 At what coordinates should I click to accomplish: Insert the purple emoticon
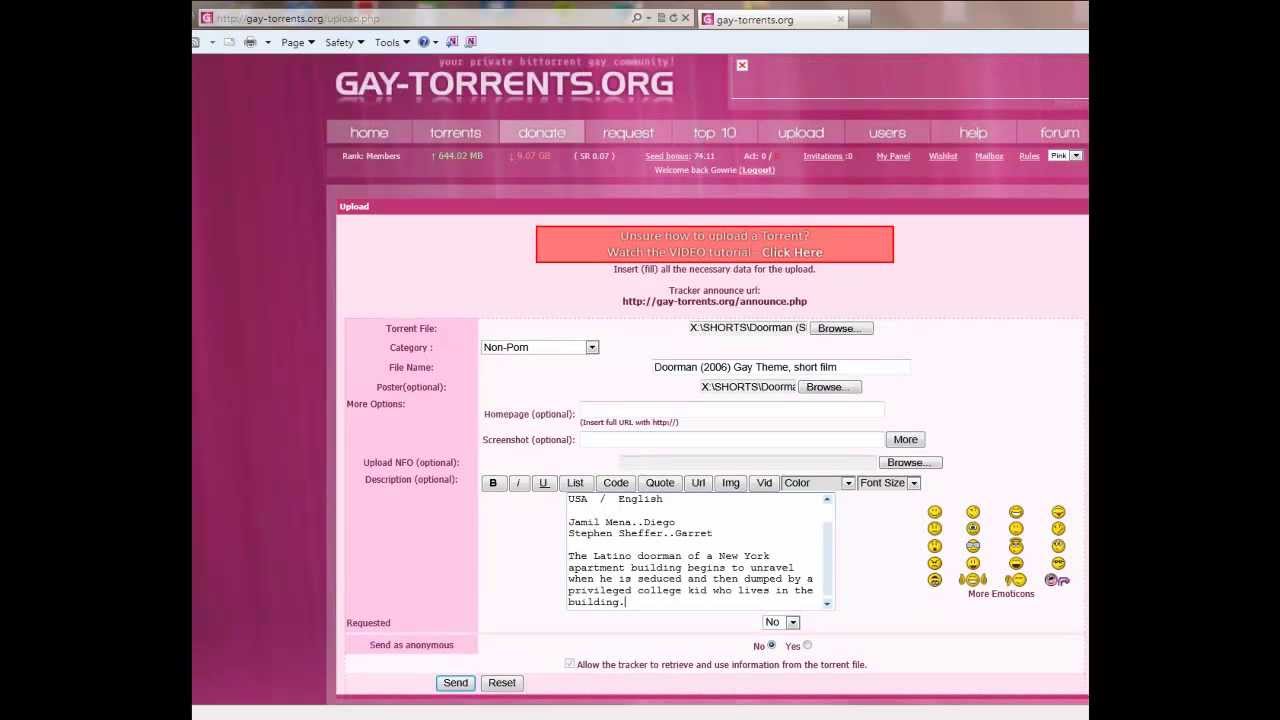(1057, 580)
